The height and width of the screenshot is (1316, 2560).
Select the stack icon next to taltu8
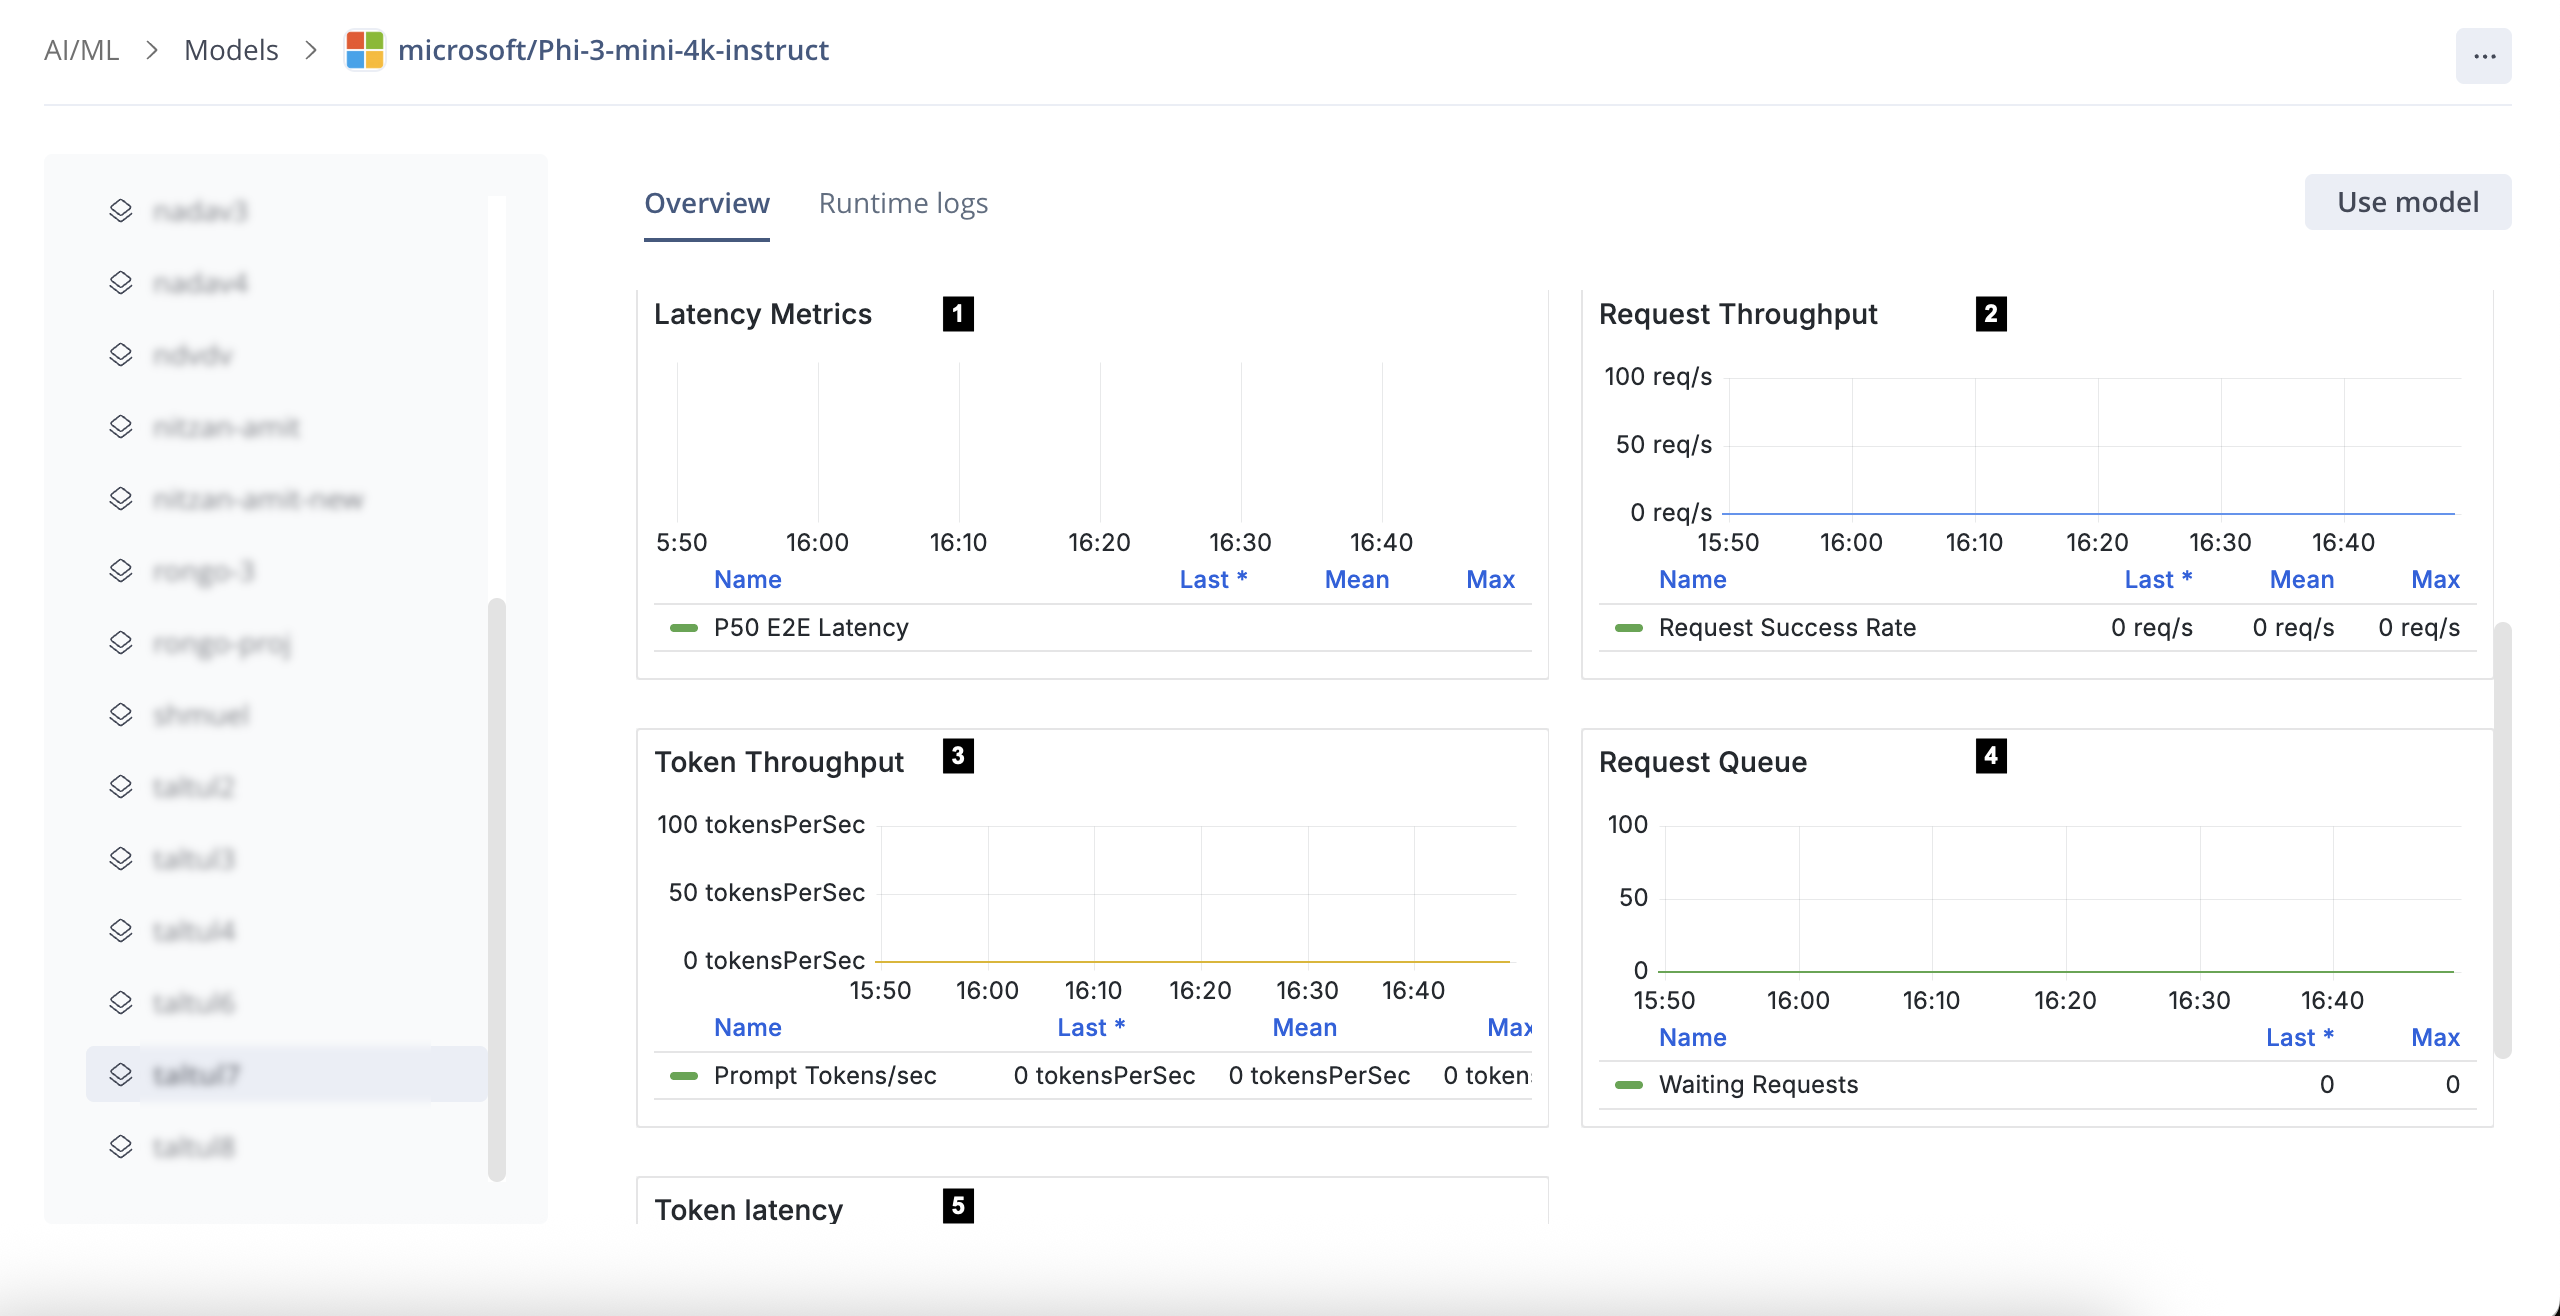point(121,1146)
